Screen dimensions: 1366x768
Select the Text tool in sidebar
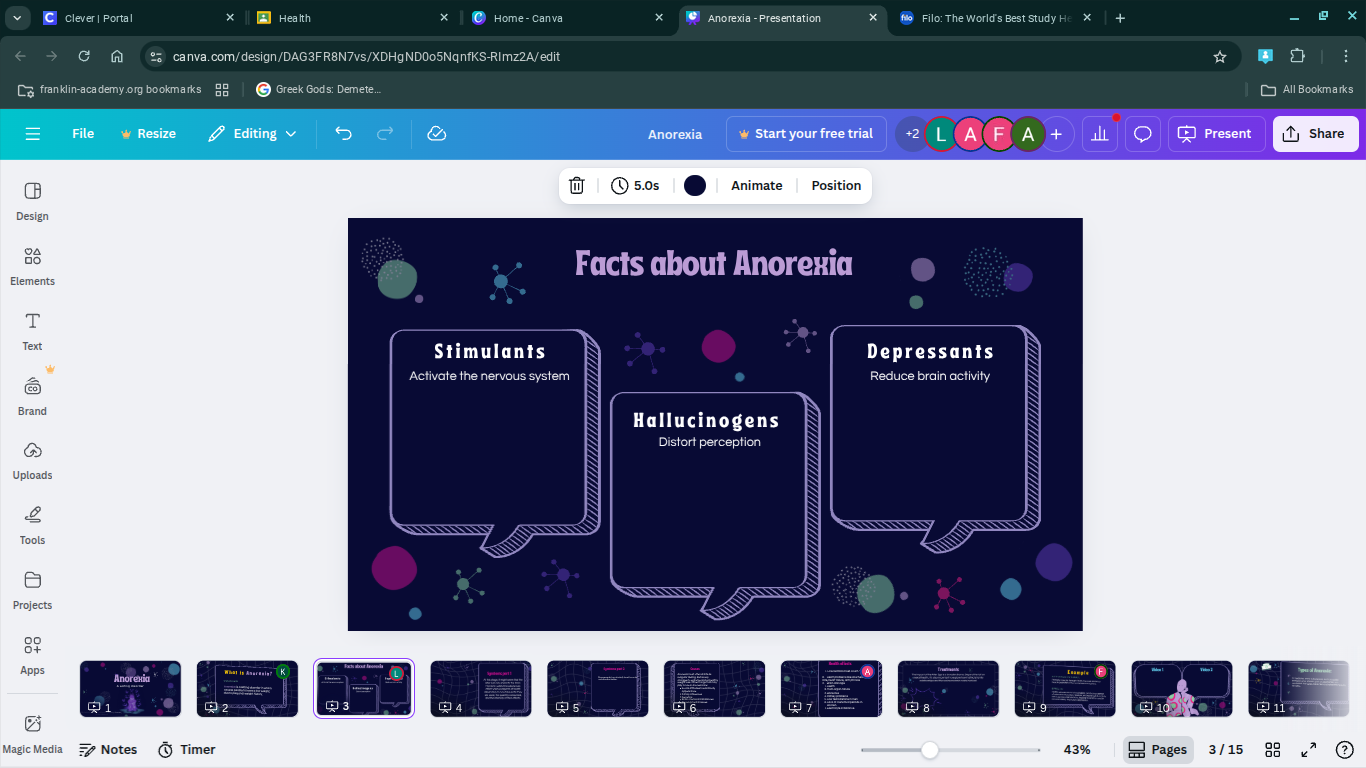pos(32,331)
